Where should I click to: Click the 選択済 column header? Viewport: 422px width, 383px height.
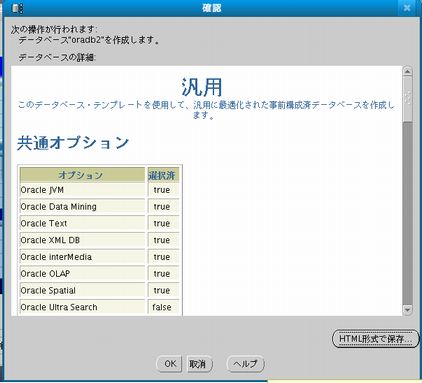coord(163,175)
